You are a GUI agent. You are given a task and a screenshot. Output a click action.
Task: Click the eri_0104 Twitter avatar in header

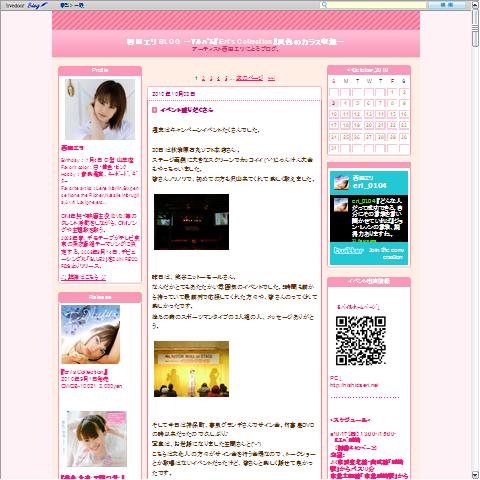[341, 182]
